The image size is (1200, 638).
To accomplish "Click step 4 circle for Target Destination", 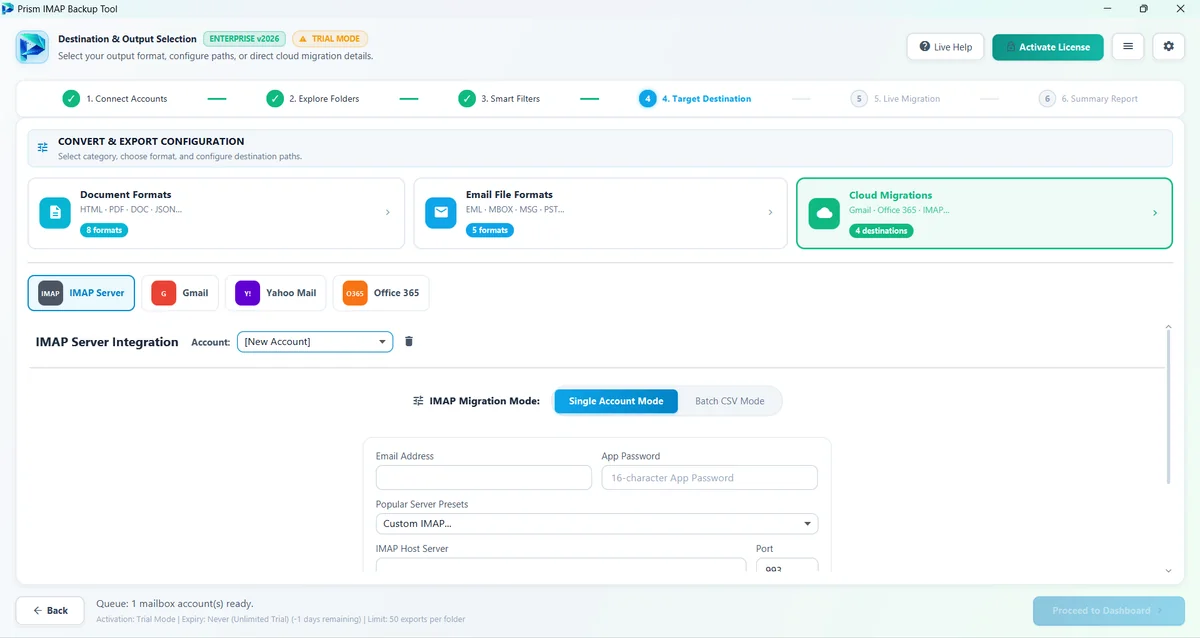I will point(648,98).
